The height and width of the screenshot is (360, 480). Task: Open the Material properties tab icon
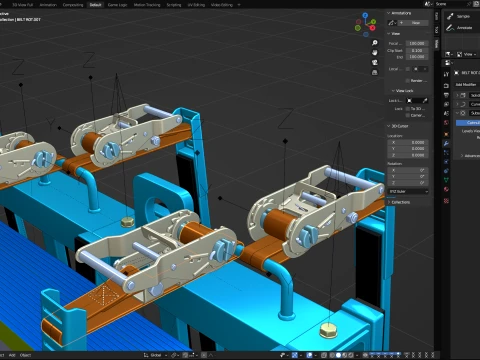tap(446, 189)
